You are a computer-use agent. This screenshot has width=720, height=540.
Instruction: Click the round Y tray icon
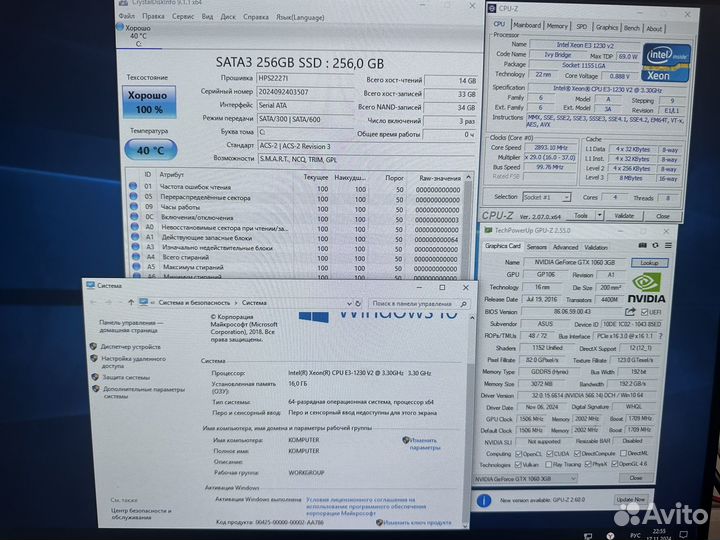610,535
